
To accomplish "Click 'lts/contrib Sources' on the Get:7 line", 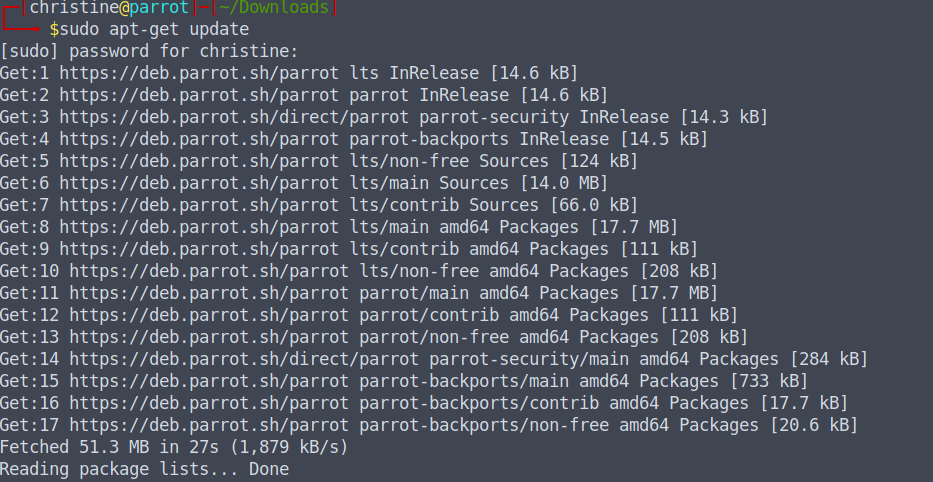I will [x=444, y=205].
